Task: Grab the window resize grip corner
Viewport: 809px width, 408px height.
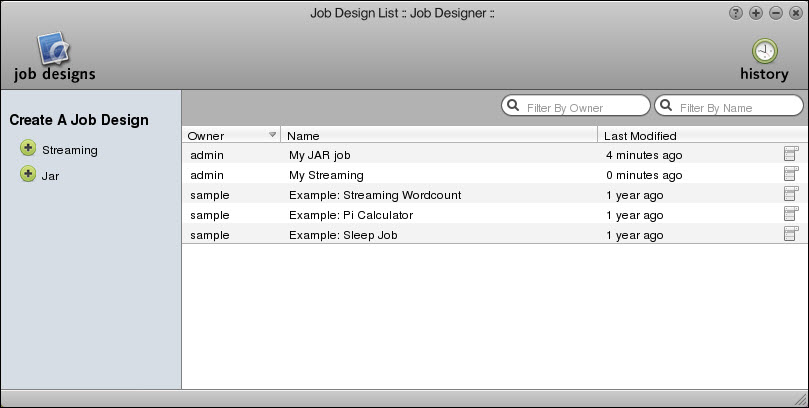Action: pos(798,398)
